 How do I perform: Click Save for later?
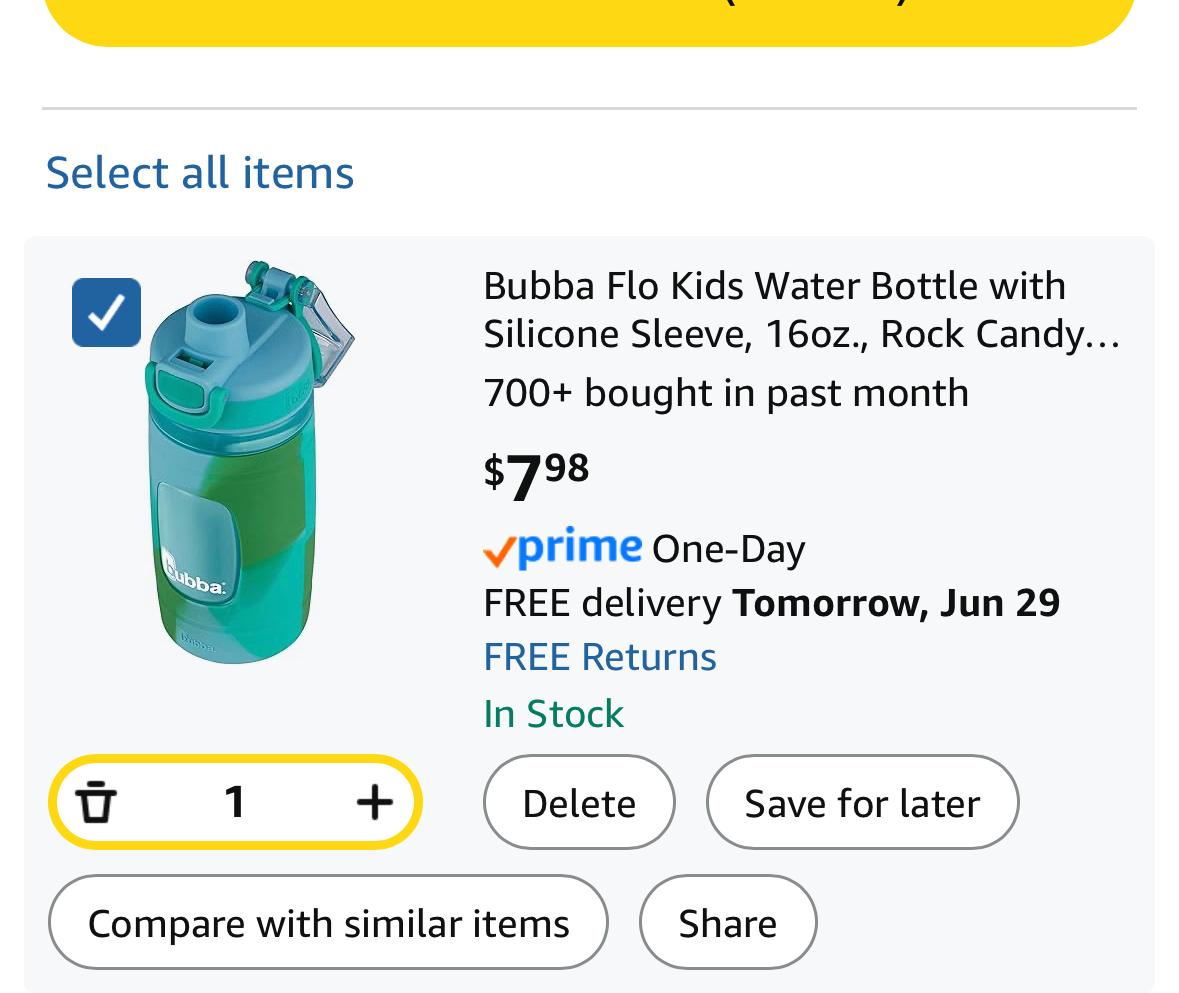tap(862, 803)
